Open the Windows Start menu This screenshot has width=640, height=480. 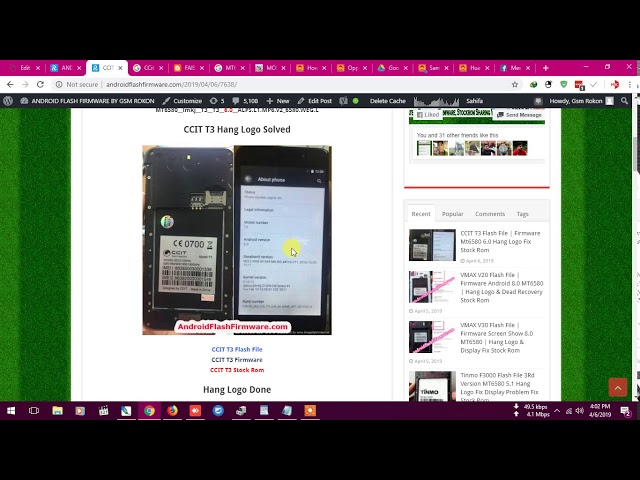click(11, 411)
